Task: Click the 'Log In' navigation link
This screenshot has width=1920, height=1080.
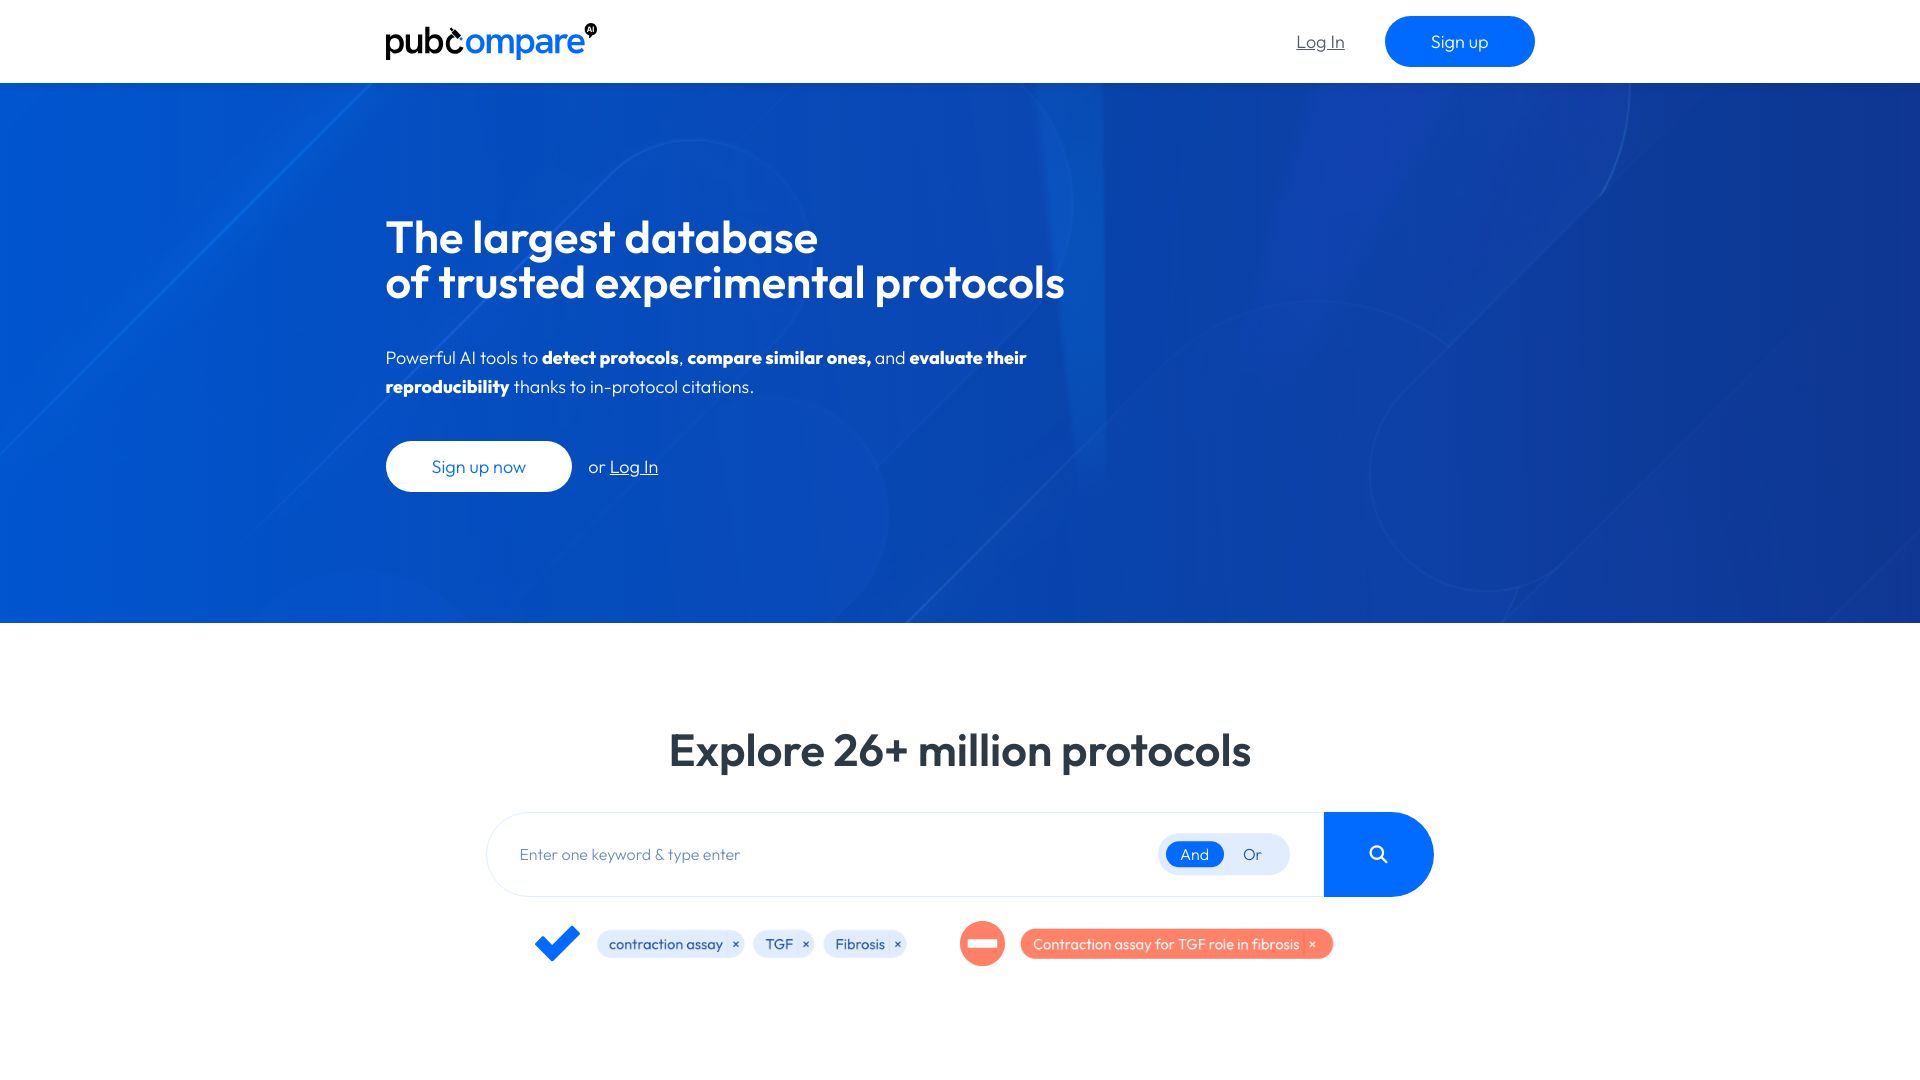Action: [1320, 41]
